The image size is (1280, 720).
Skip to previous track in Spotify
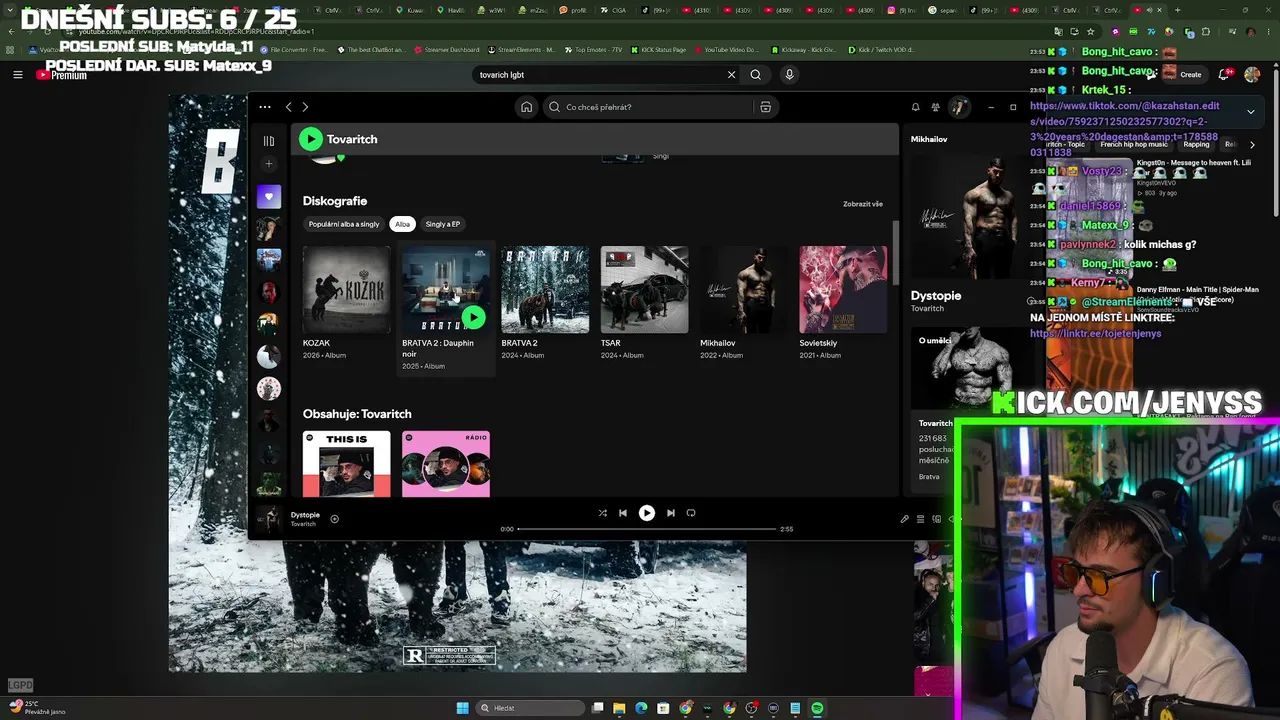click(x=623, y=513)
